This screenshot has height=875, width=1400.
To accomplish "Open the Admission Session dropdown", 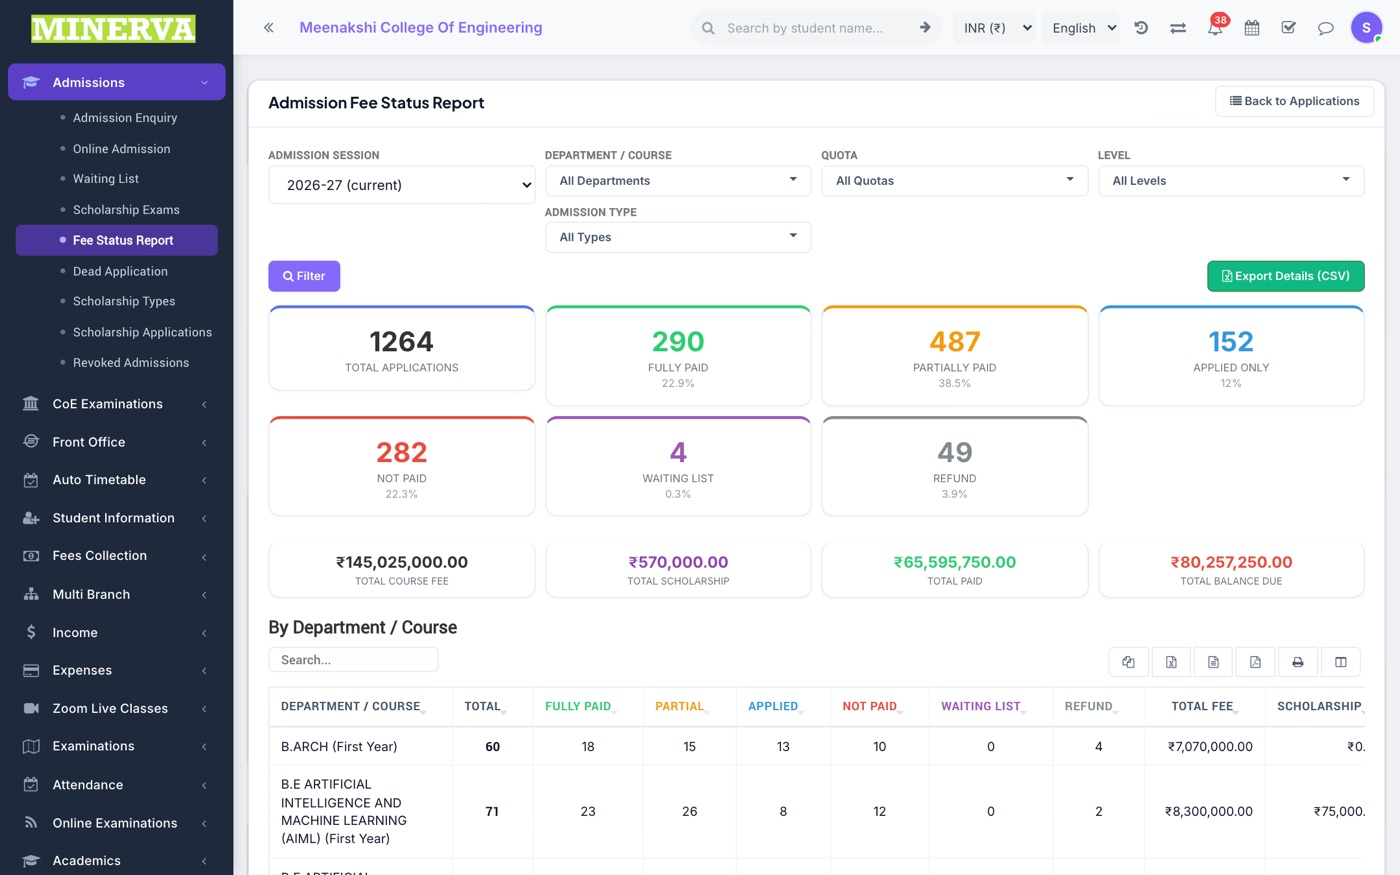I will (402, 185).
